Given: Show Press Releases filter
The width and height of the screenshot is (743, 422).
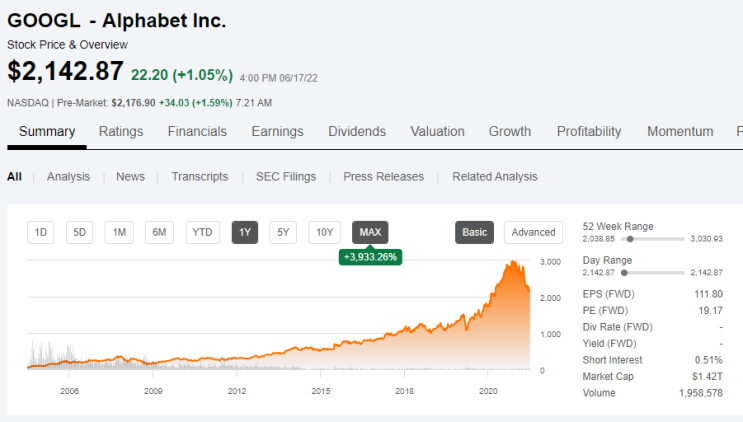Looking at the screenshot, I should point(383,177).
